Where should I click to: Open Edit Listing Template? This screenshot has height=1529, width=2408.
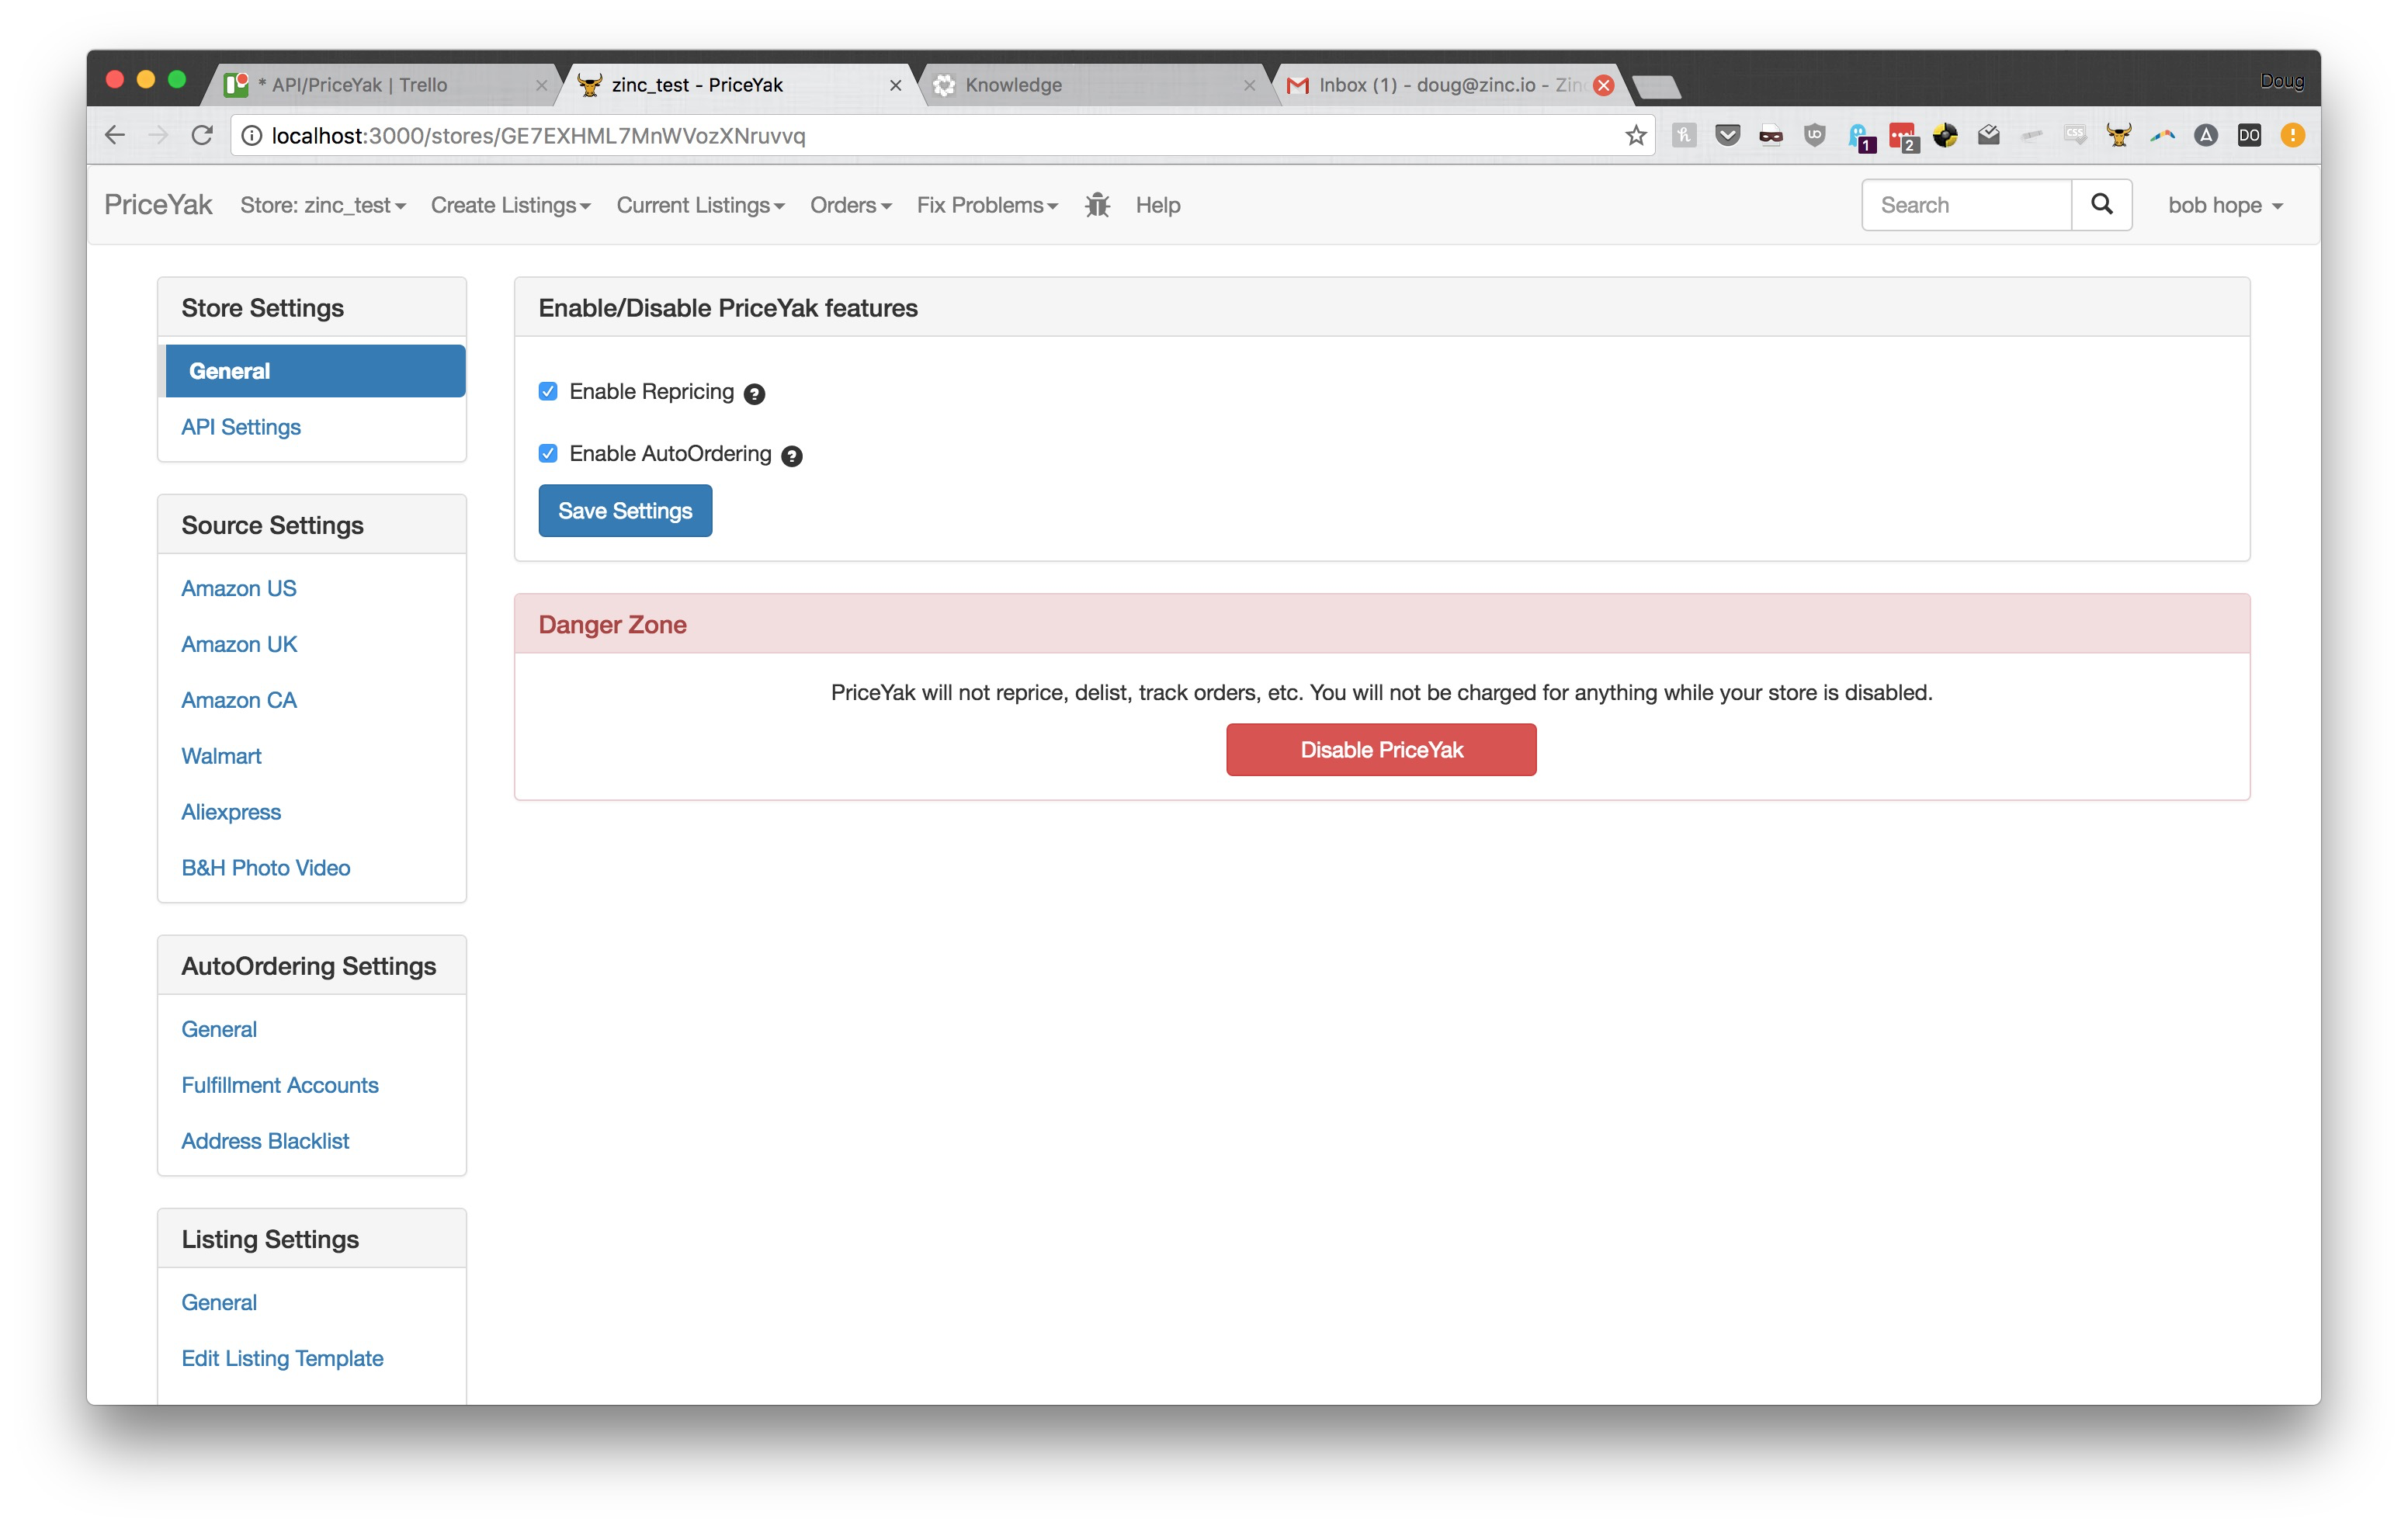[x=282, y=1359]
